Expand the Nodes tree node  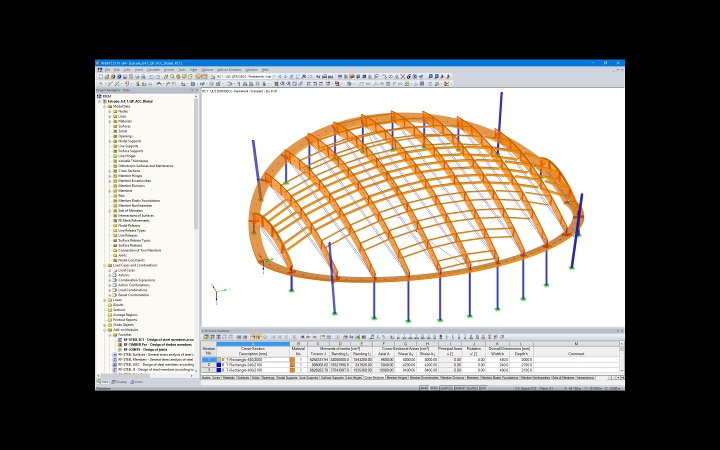(x=110, y=112)
